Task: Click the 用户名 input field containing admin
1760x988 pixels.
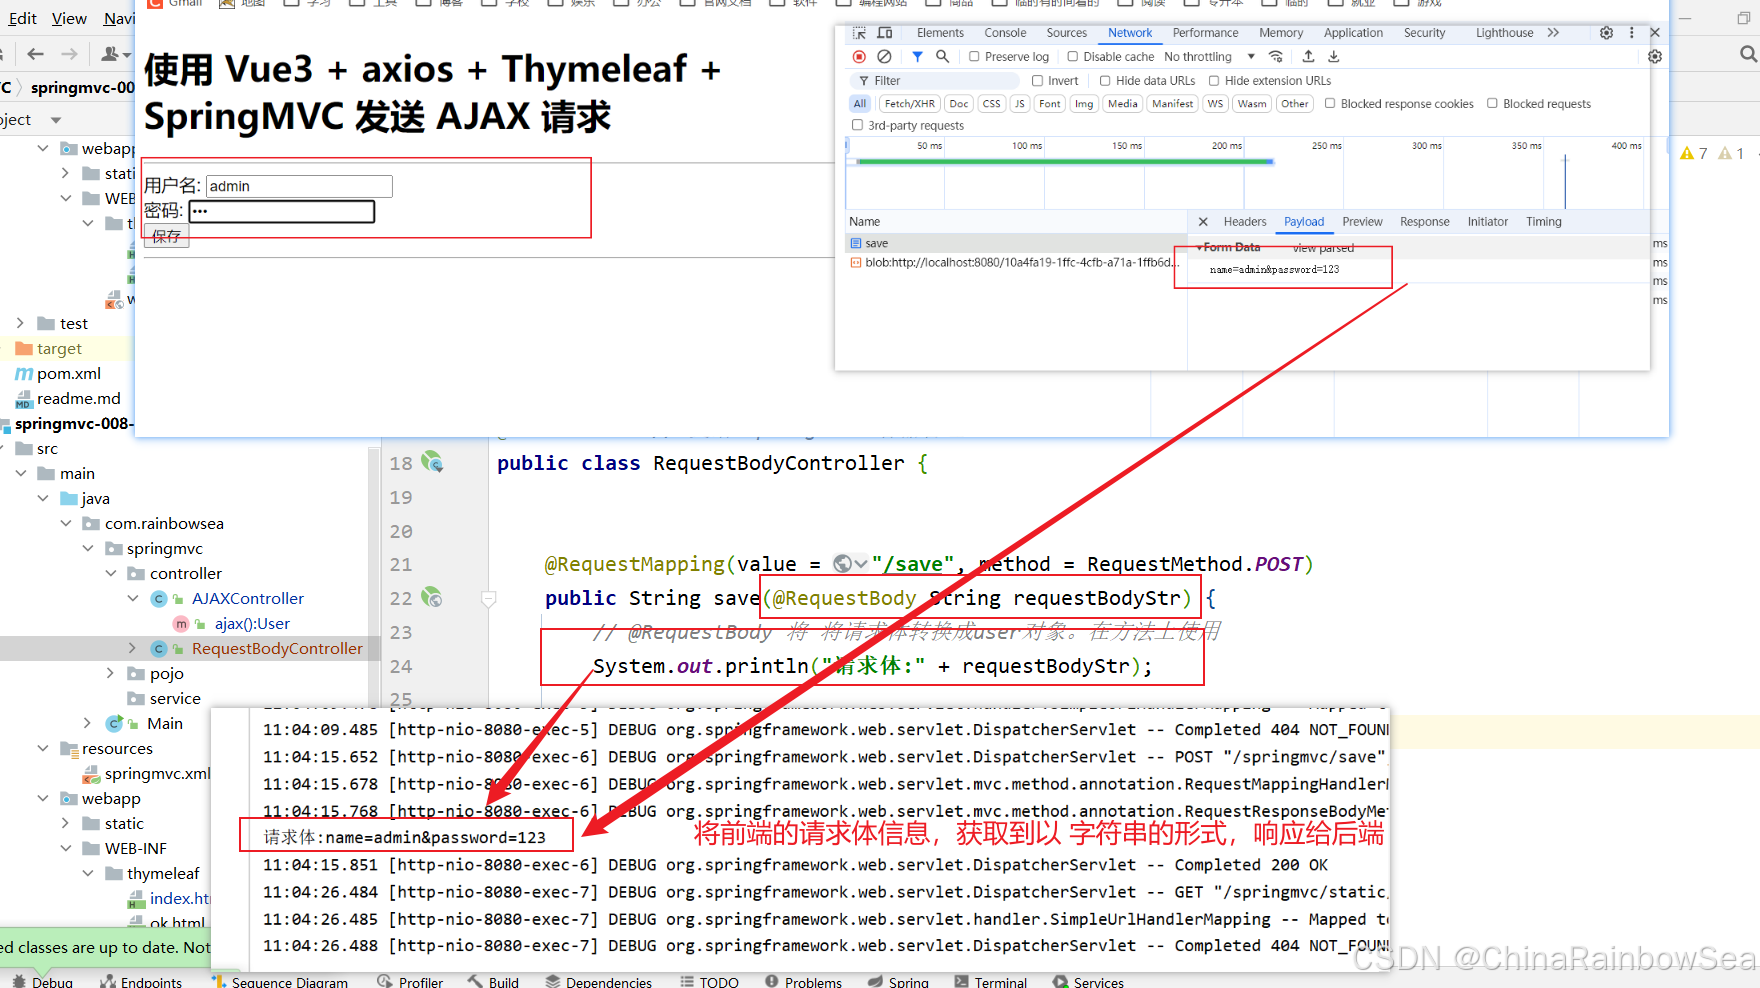Action: pos(299,186)
